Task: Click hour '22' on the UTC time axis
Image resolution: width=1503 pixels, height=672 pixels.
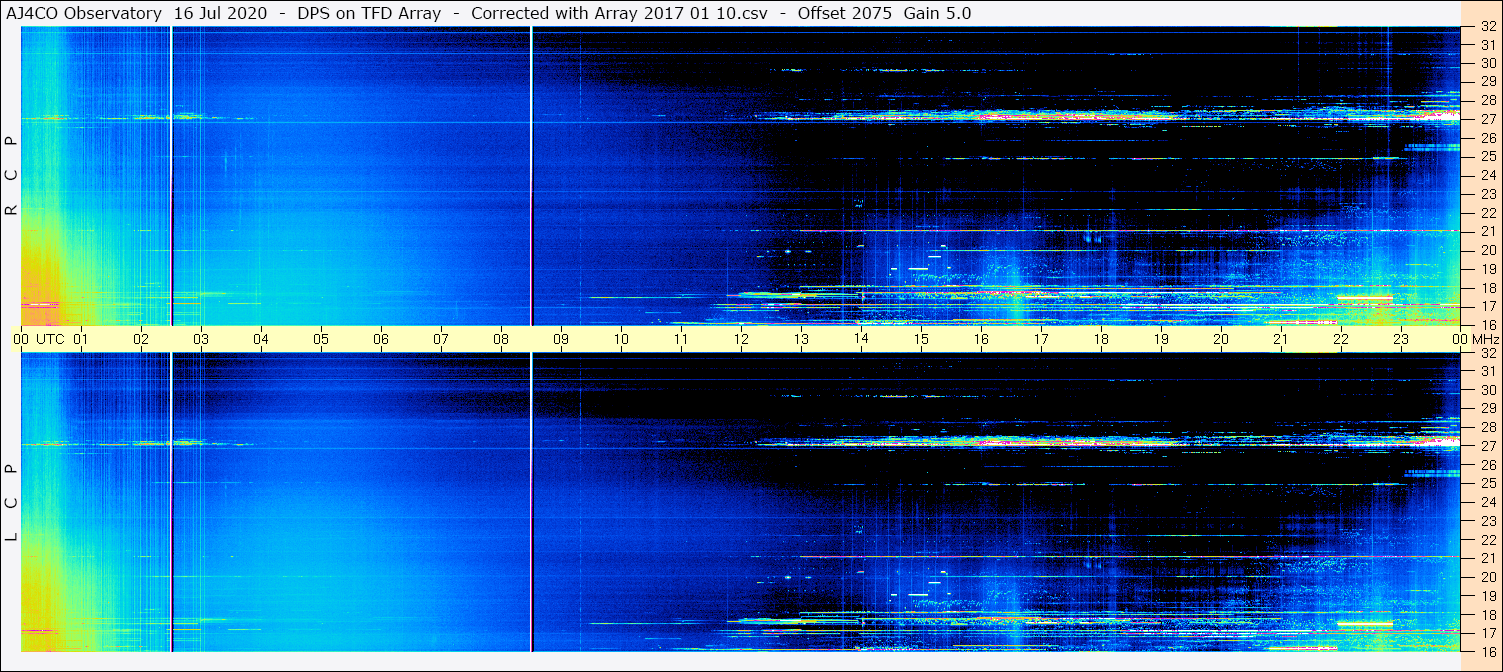Action: point(1341,339)
